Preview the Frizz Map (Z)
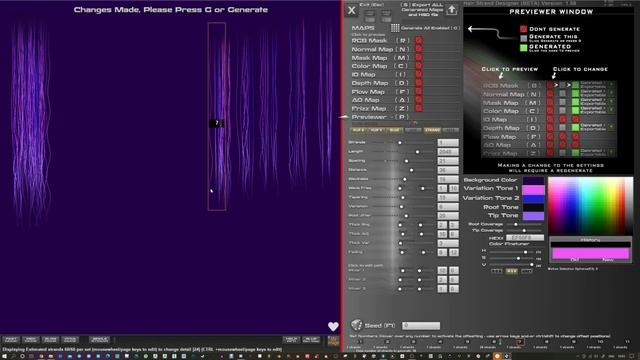This screenshot has height=360, width=640. pyautogui.click(x=380, y=108)
